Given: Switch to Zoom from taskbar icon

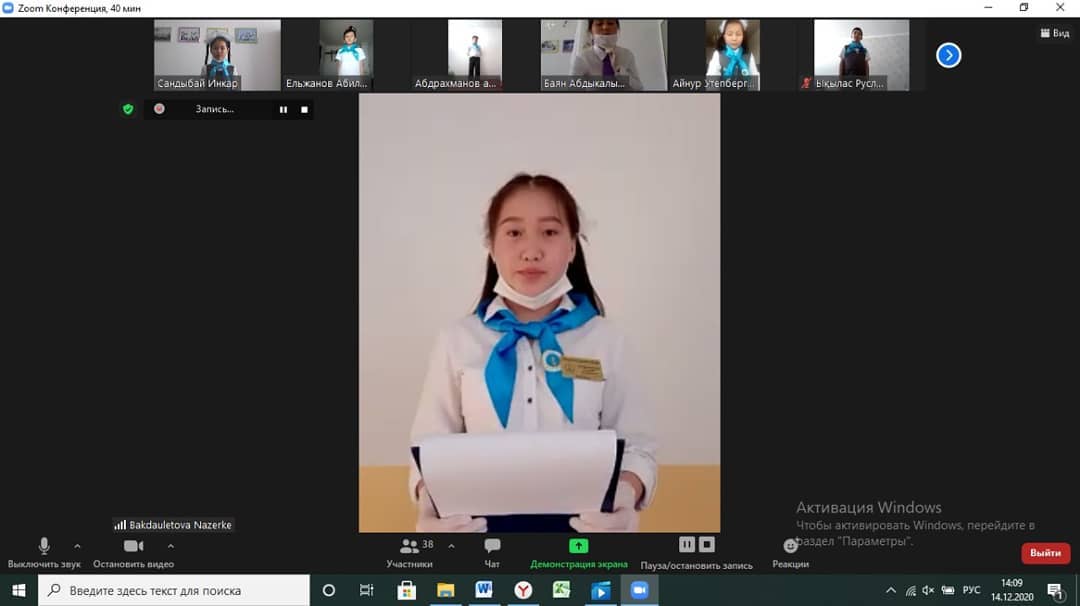Looking at the screenshot, I should tap(639, 590).
